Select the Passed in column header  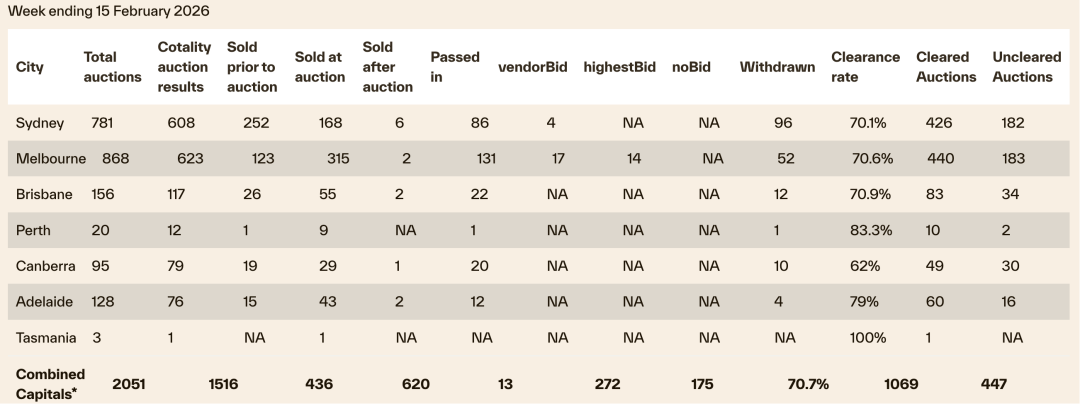pos(455,67)
